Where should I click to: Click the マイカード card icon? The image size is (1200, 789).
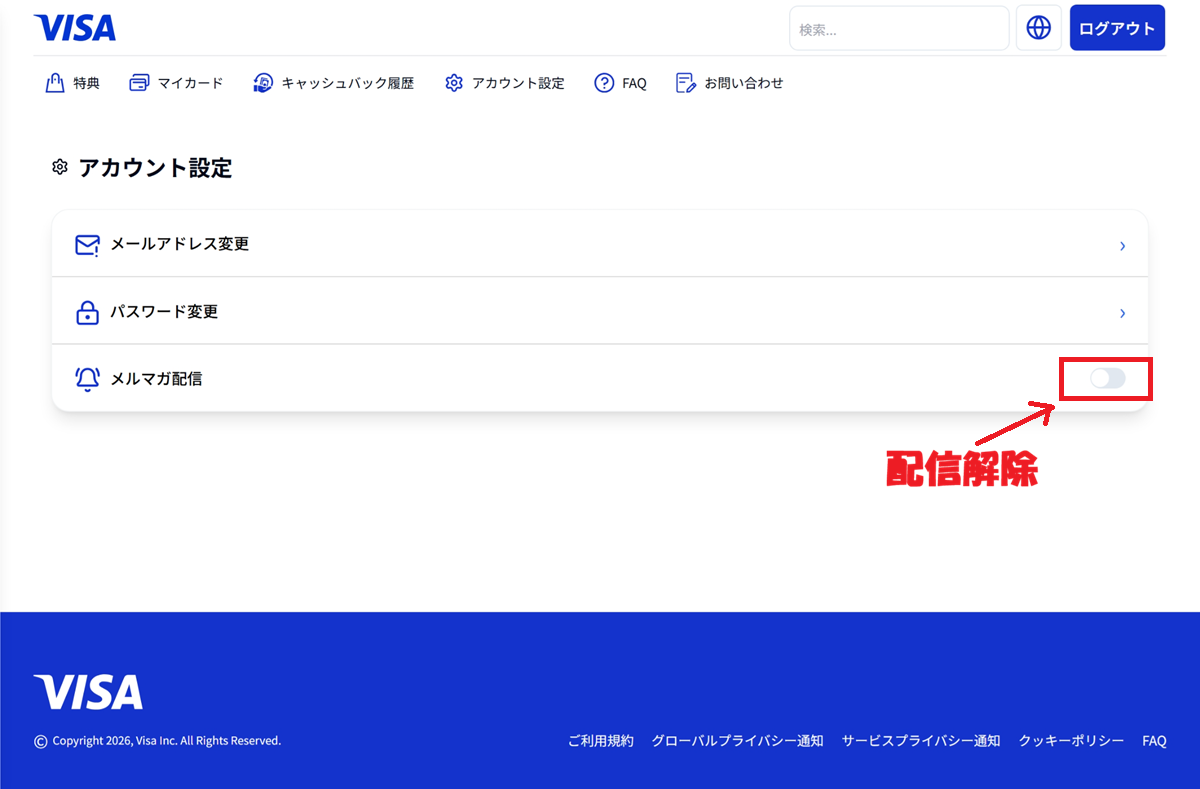[139, 83]
